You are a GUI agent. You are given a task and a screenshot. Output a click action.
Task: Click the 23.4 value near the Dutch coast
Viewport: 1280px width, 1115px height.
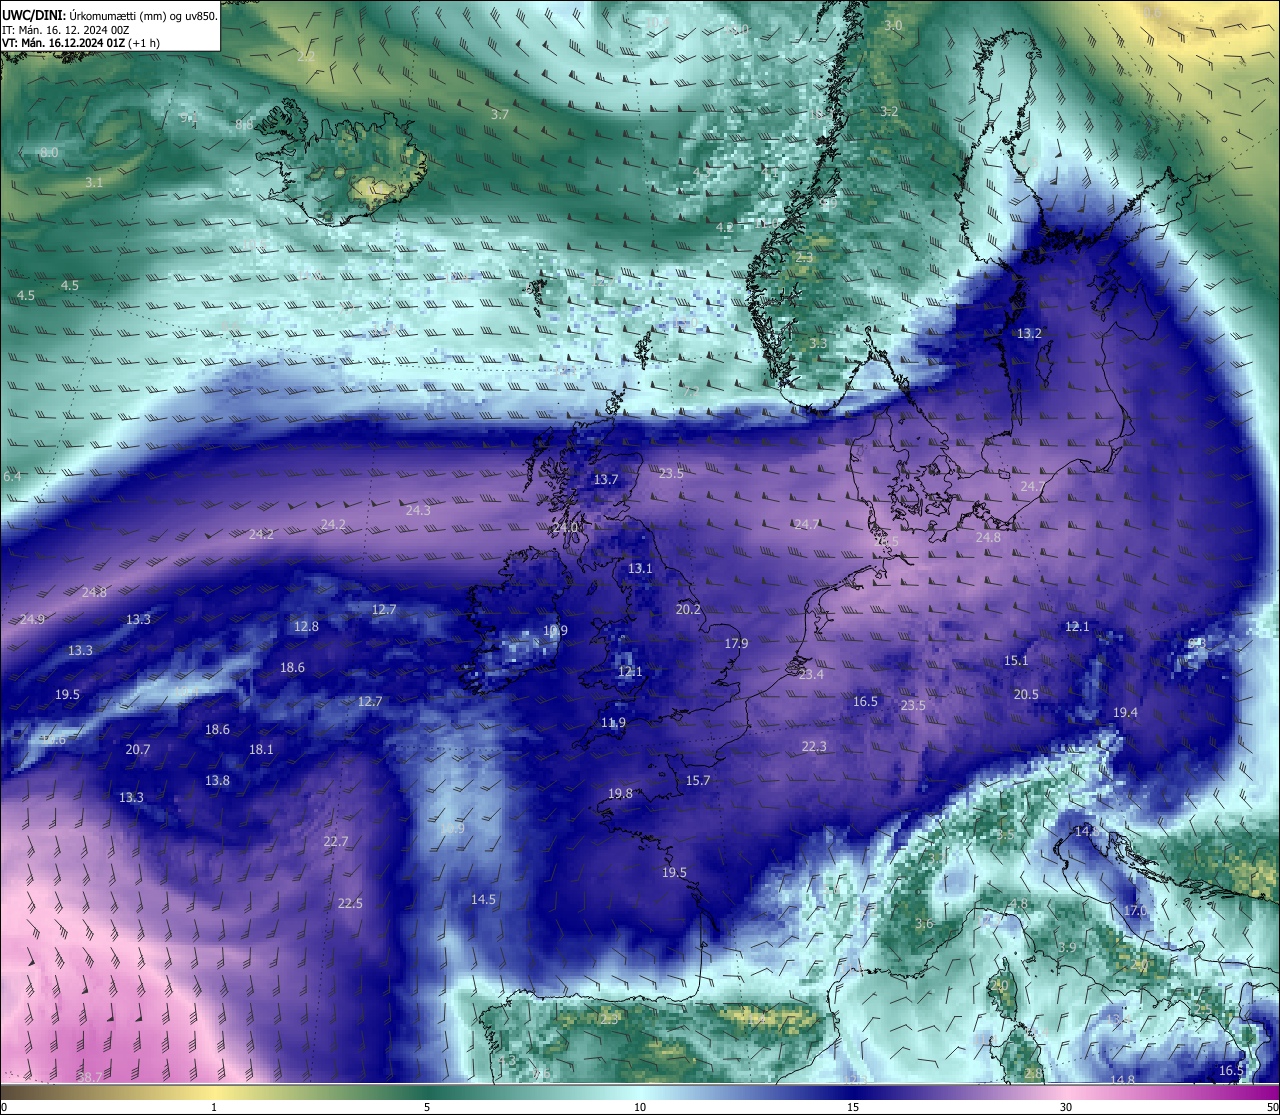(x=811, y=674)
